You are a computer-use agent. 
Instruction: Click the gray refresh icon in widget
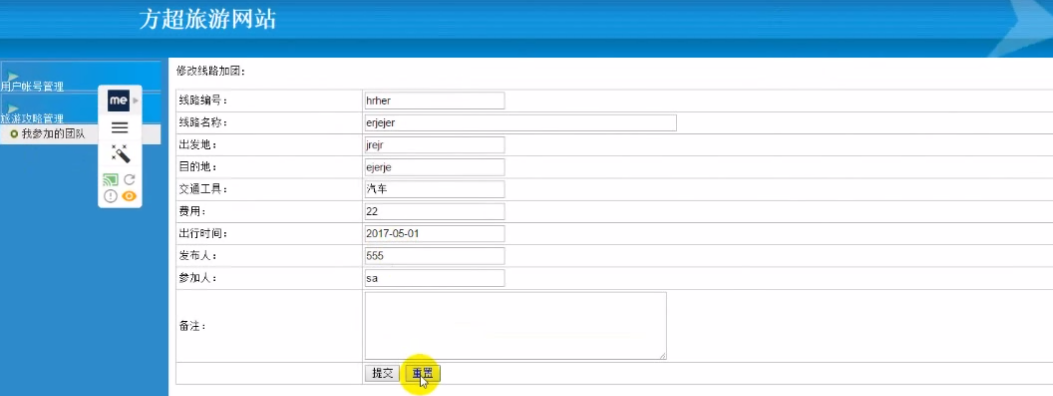click(x=130, y=180)
